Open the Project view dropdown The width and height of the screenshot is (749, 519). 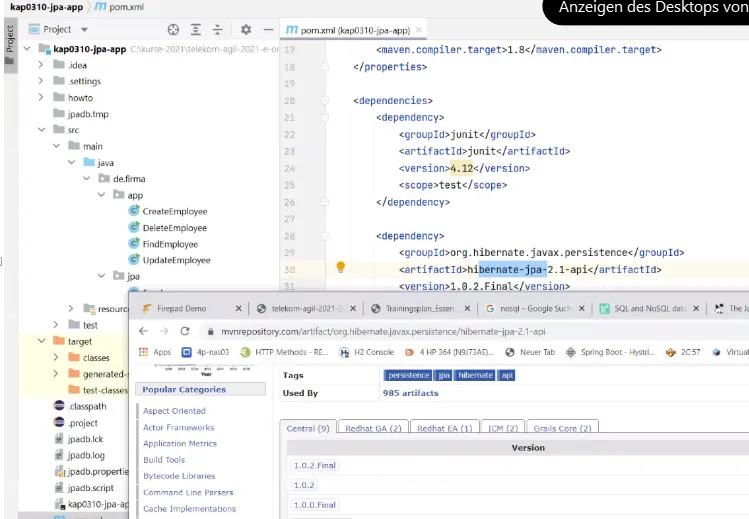[x=84, y=30]
